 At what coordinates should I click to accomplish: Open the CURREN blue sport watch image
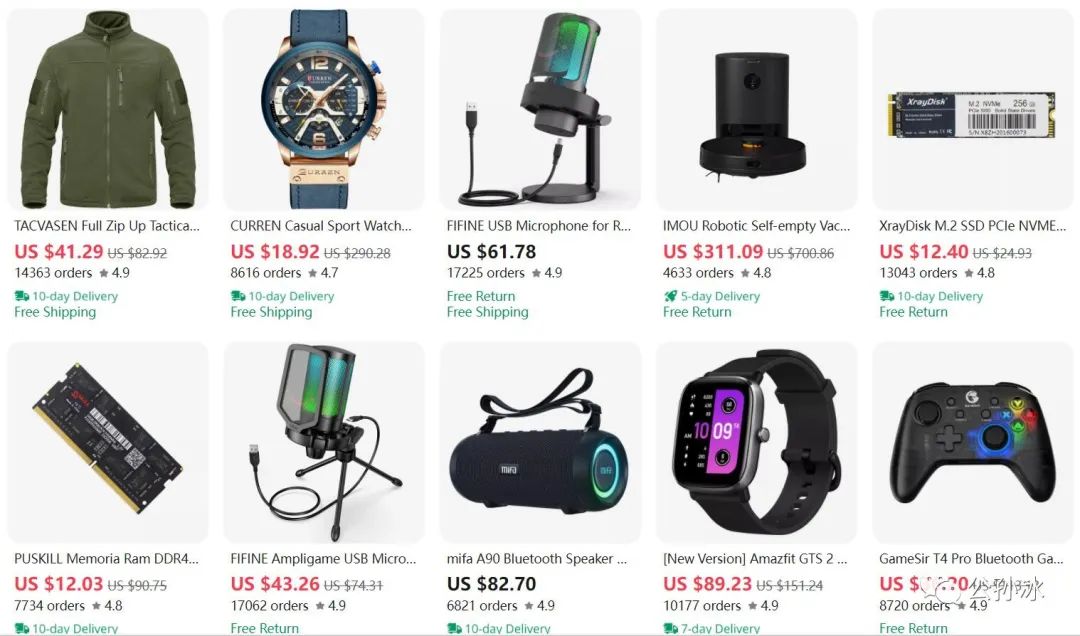pyautogui.click(x=324, y=110)
